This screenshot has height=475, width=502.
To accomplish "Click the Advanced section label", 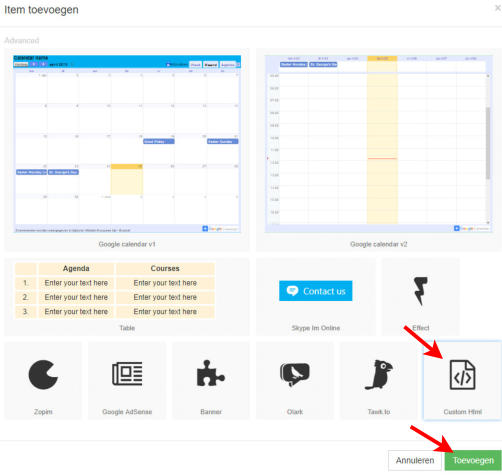I will coord(22,41).
